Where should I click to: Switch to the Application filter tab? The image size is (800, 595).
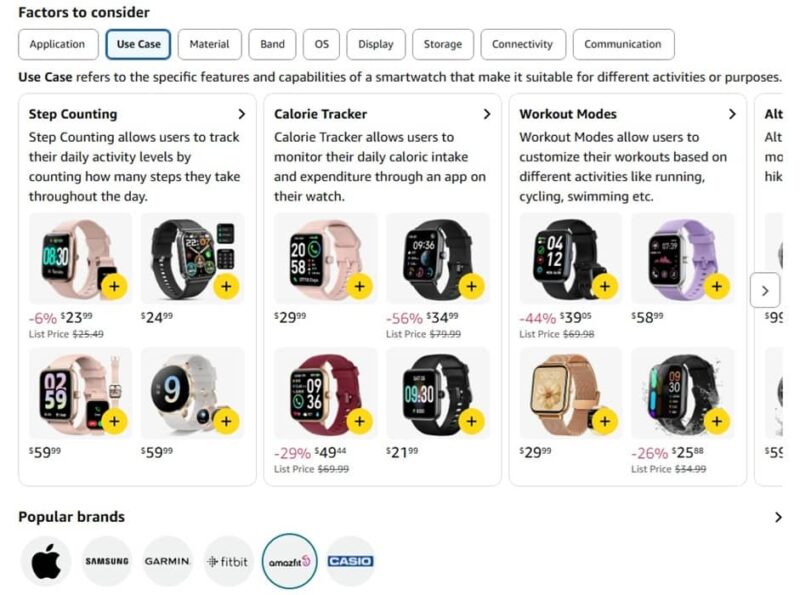click(58, 44)
